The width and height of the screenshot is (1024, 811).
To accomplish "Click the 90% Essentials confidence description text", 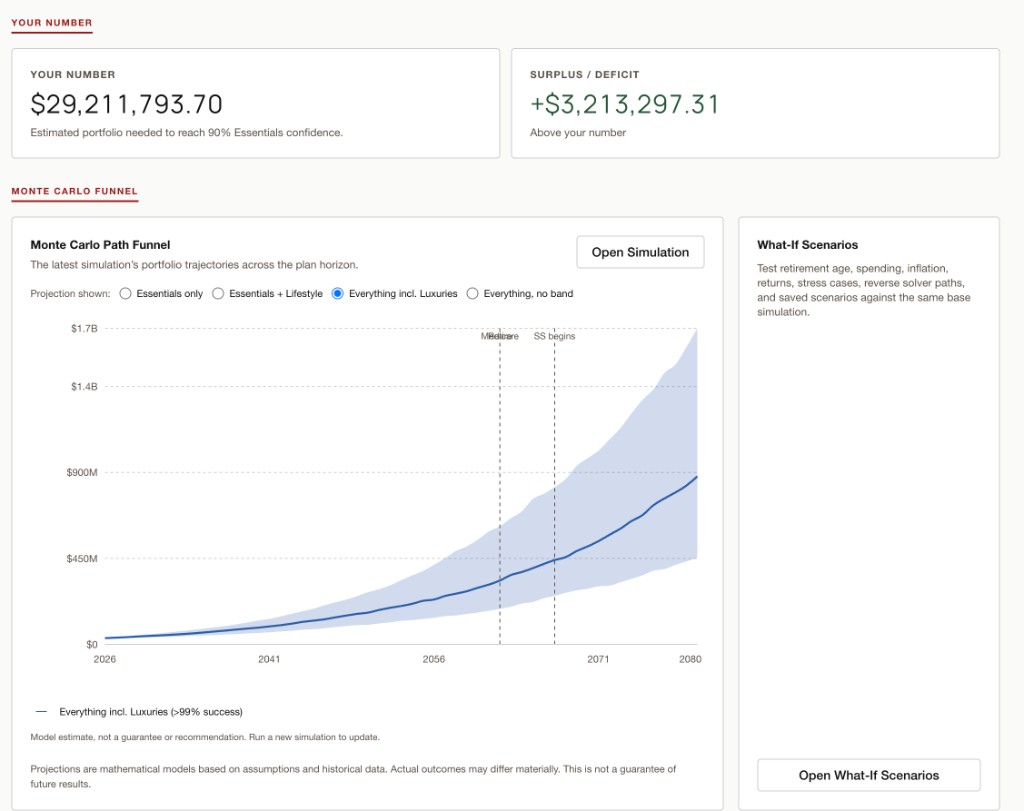I will [187, 133].
